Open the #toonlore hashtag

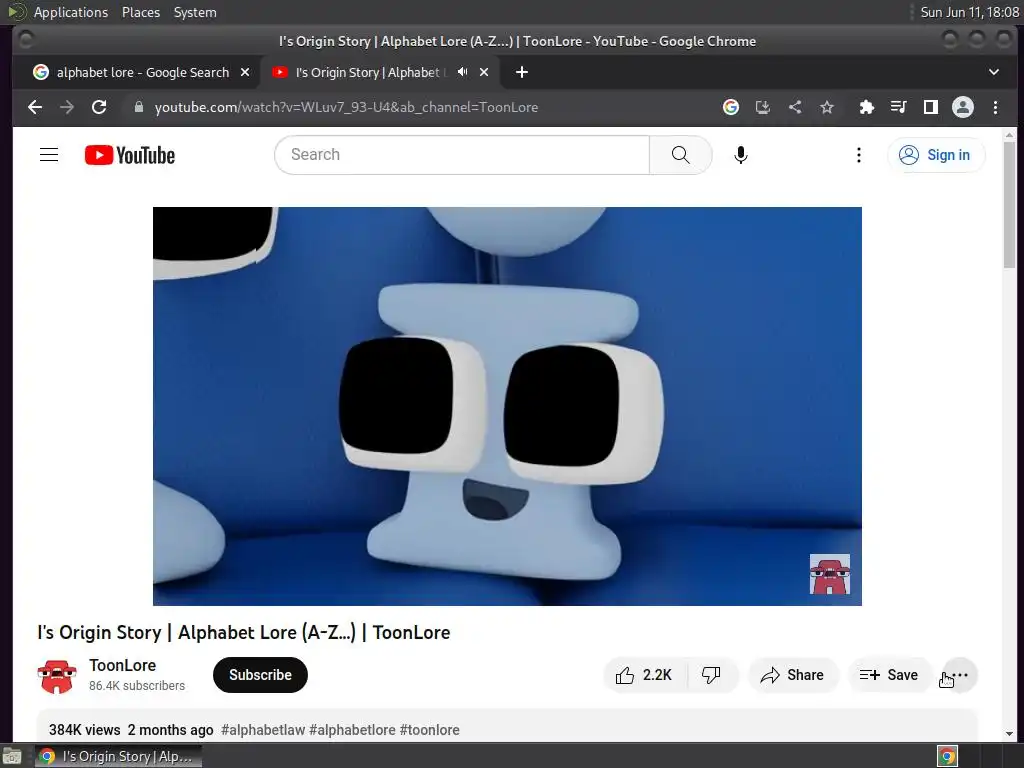pos(429,730)
